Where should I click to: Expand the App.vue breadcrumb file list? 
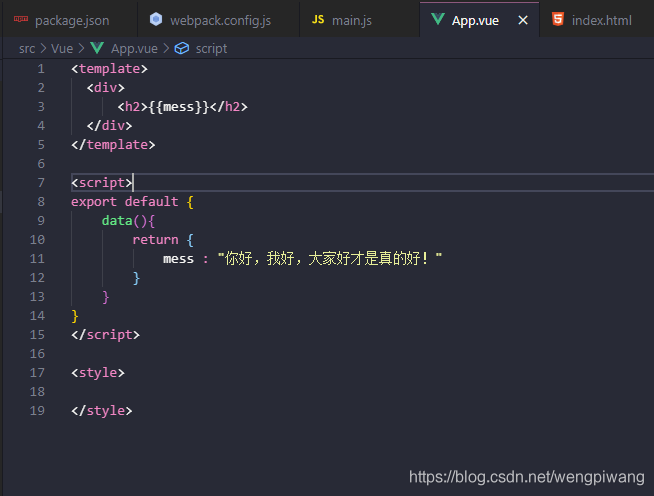[135, 48]
